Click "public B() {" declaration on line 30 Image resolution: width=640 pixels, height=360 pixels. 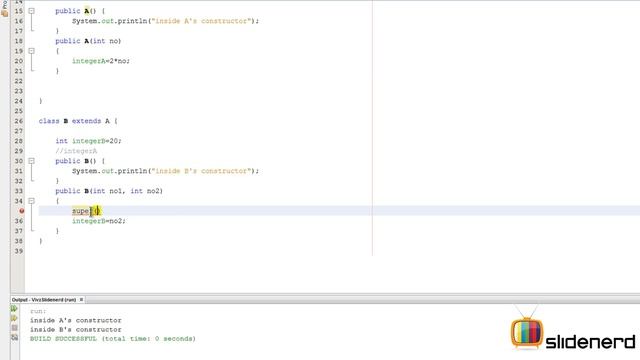click(80, 161)
